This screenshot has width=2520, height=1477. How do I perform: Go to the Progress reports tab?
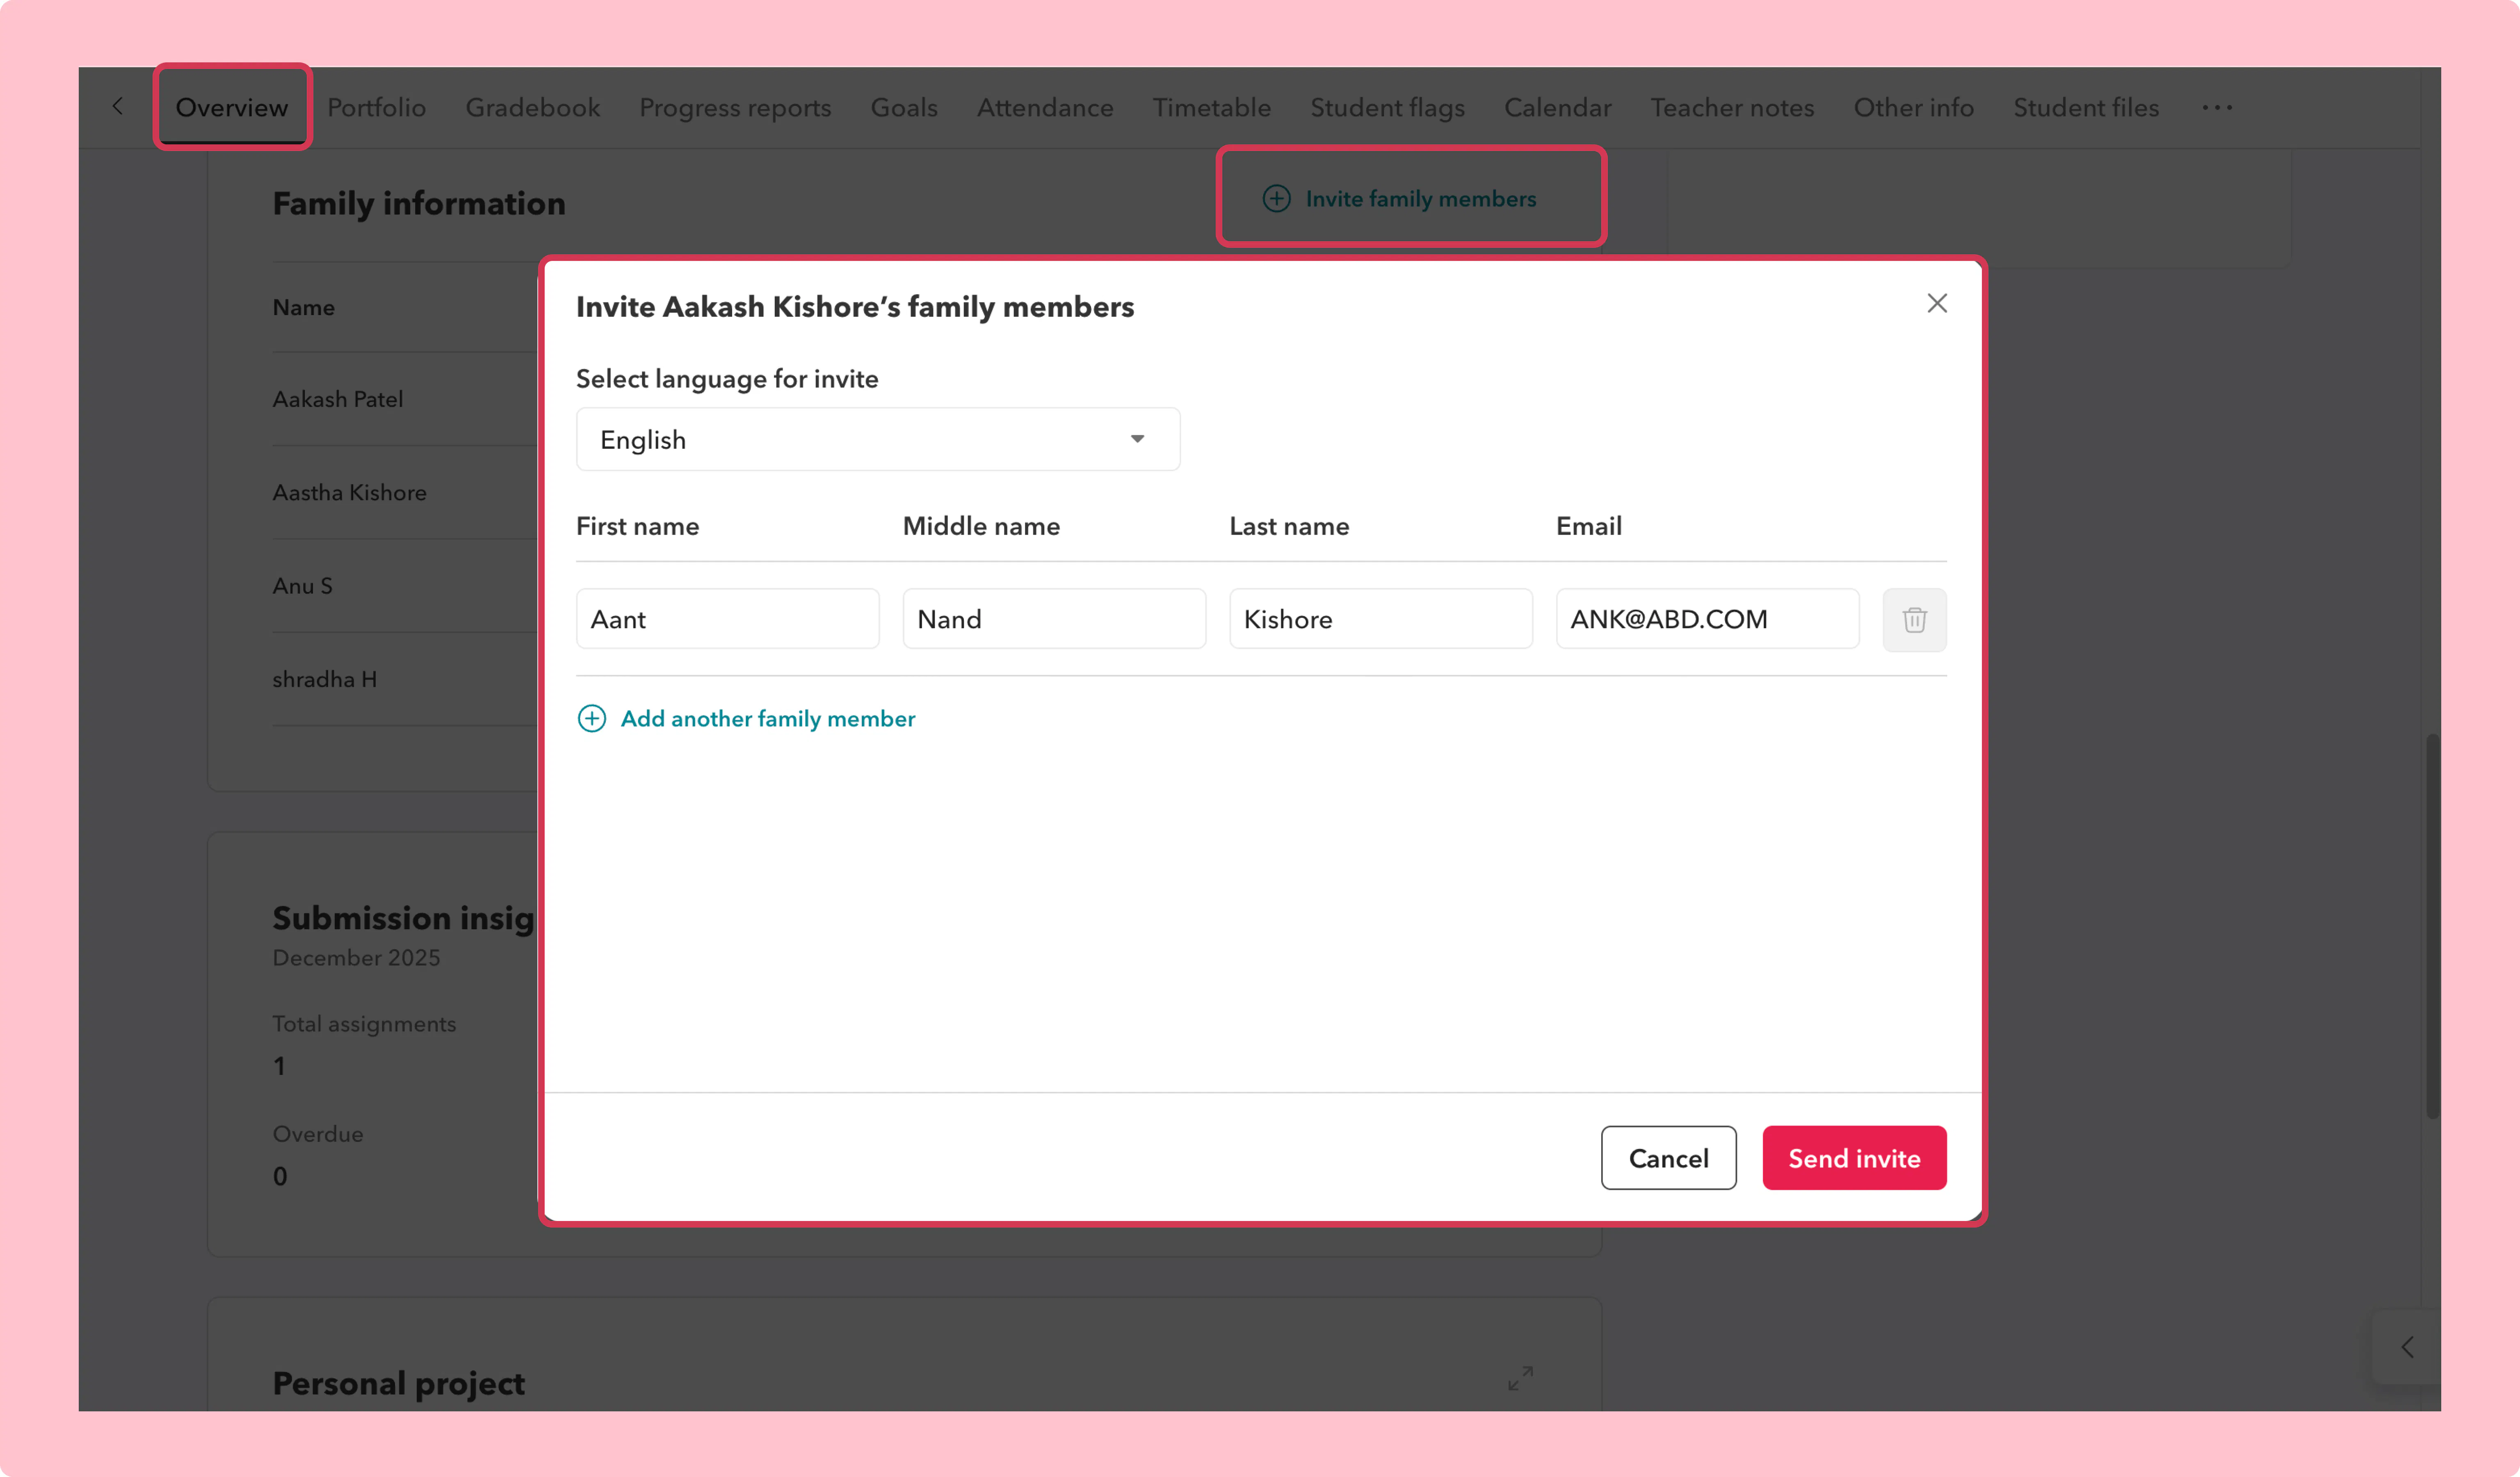pos(735,107)
